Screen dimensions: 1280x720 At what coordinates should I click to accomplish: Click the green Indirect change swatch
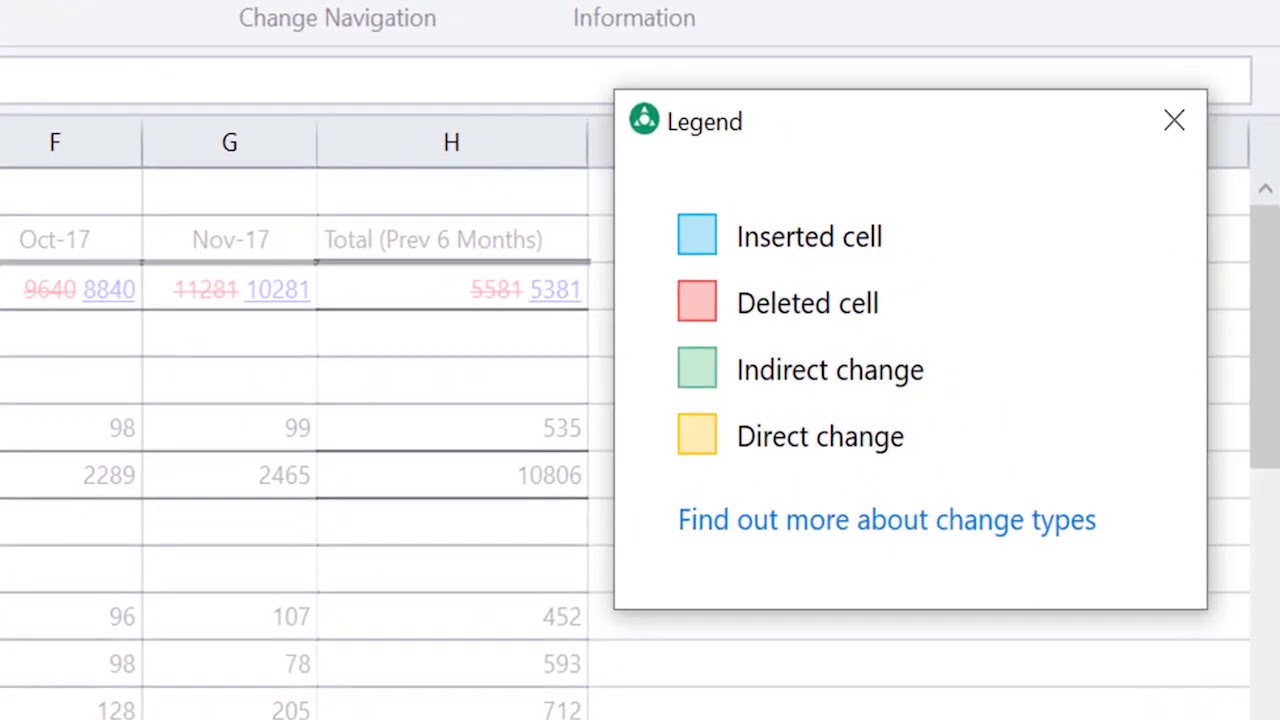coord(697,368)
